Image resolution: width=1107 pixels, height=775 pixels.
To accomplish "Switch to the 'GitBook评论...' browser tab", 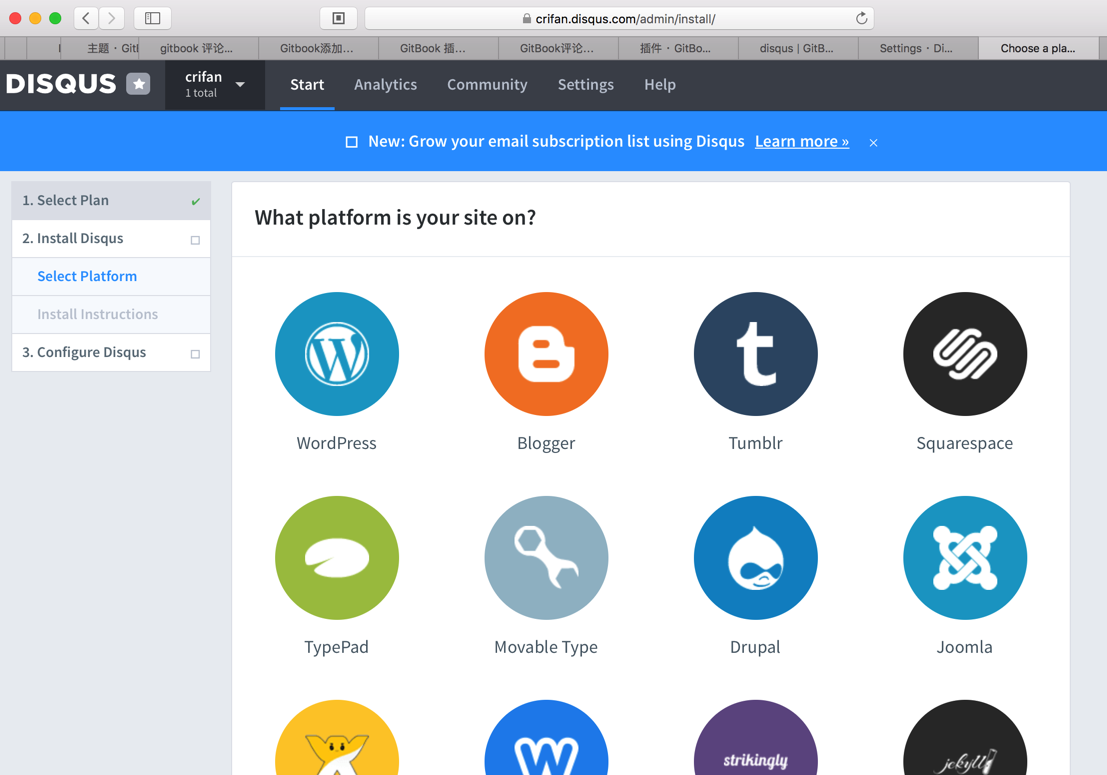I will pyautogui.click(x=558, y=48).
